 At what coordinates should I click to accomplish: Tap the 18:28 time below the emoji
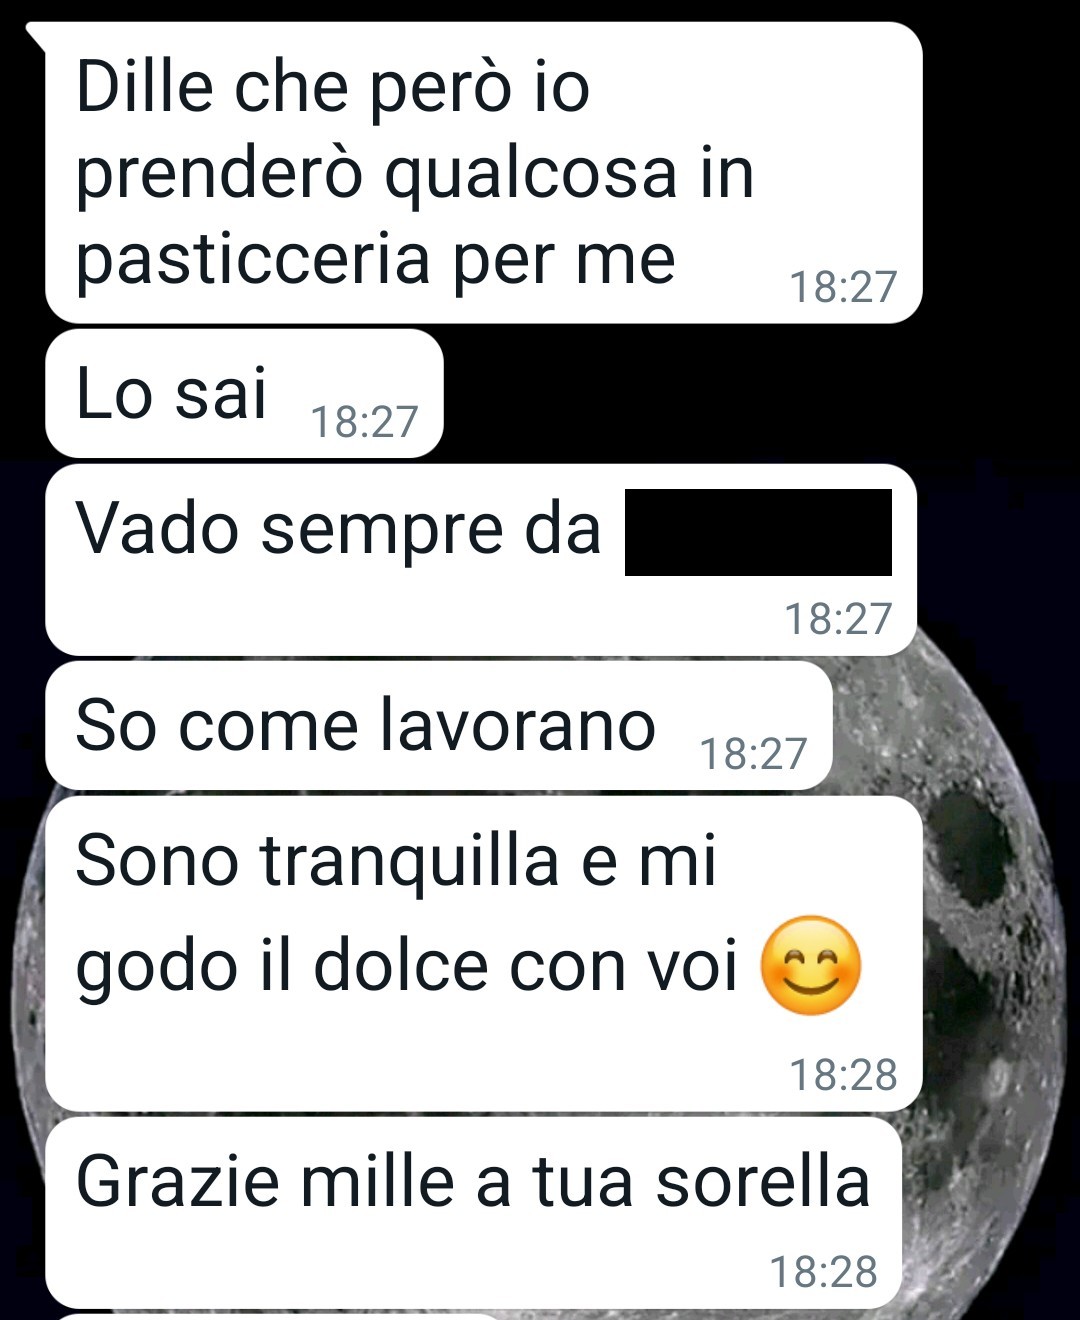(843, 1075)
